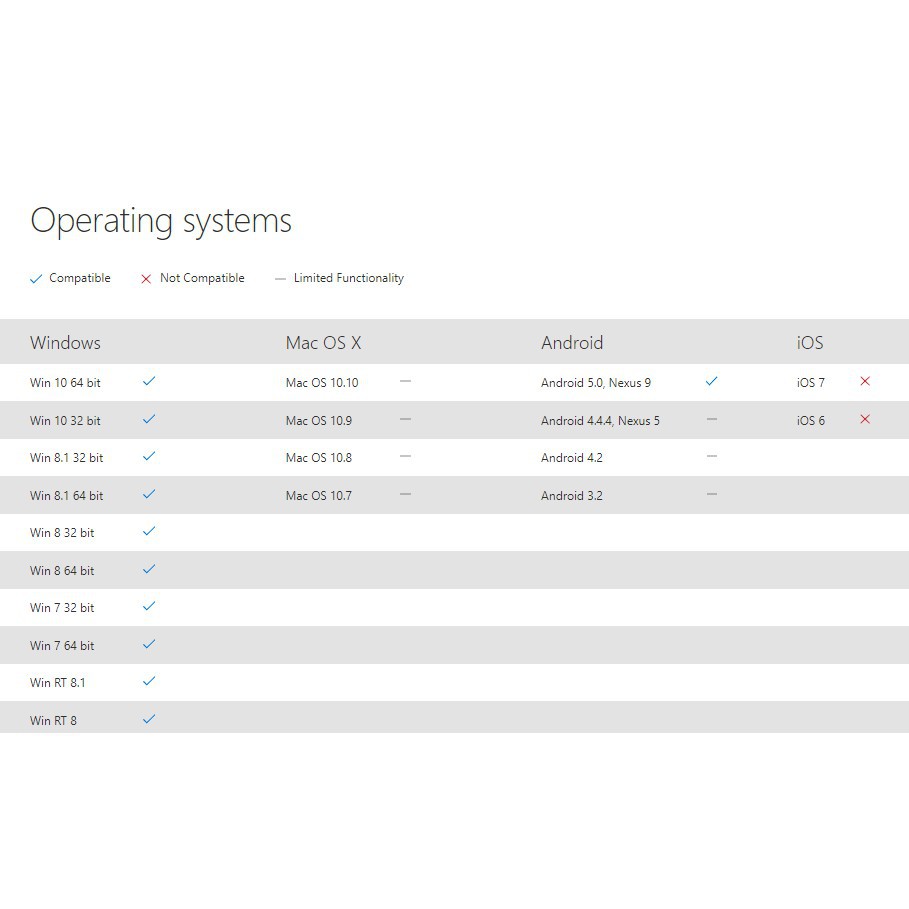Click the Win RT 8.1 row label
The width and height of the screenshot is (909, 909).
coord(58,682)
